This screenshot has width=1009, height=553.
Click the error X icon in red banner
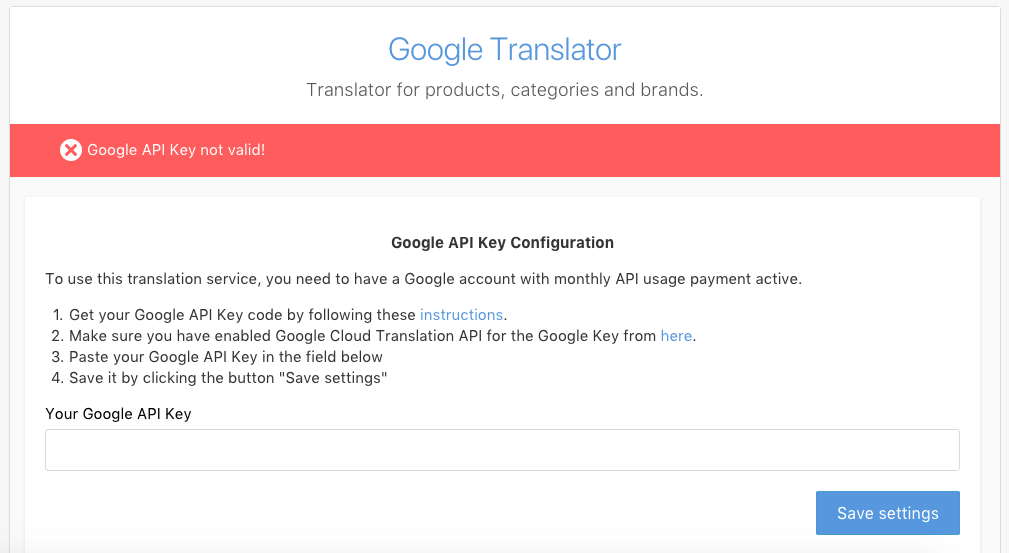[x=70, y=150]
